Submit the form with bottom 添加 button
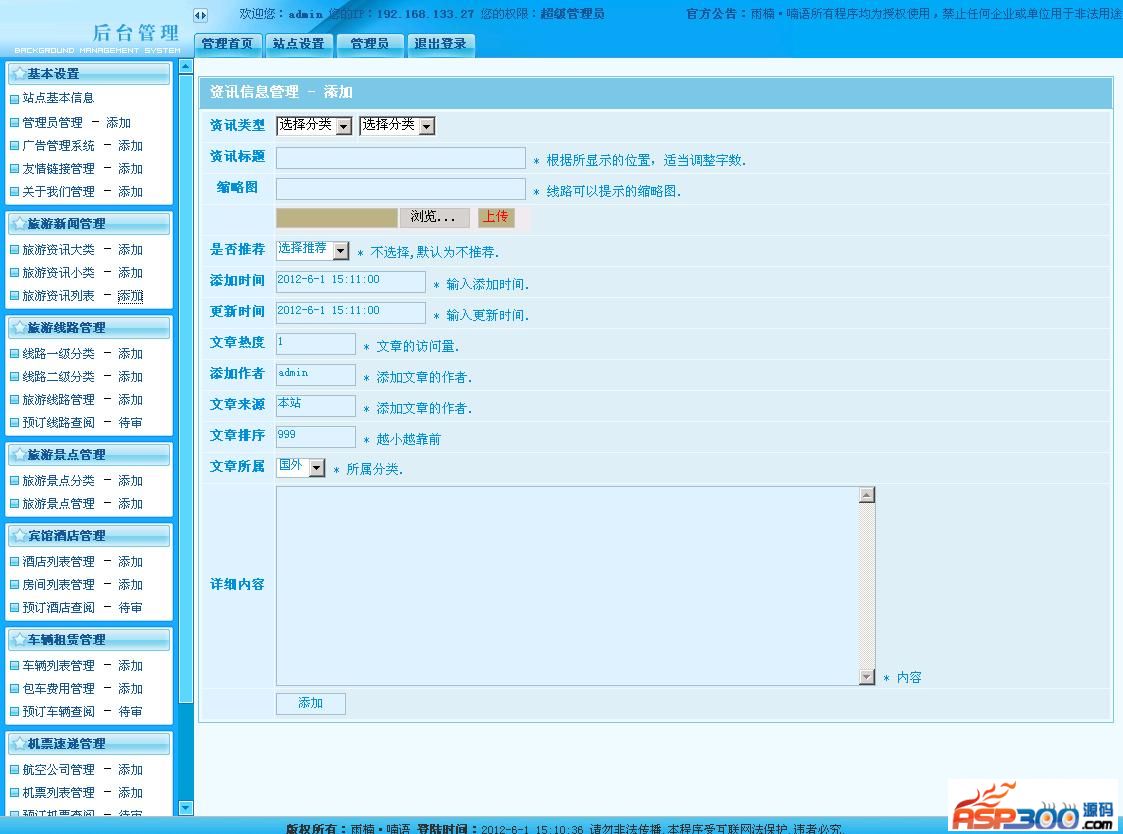Screen dimensions: 1123x834 click(310, 704)
